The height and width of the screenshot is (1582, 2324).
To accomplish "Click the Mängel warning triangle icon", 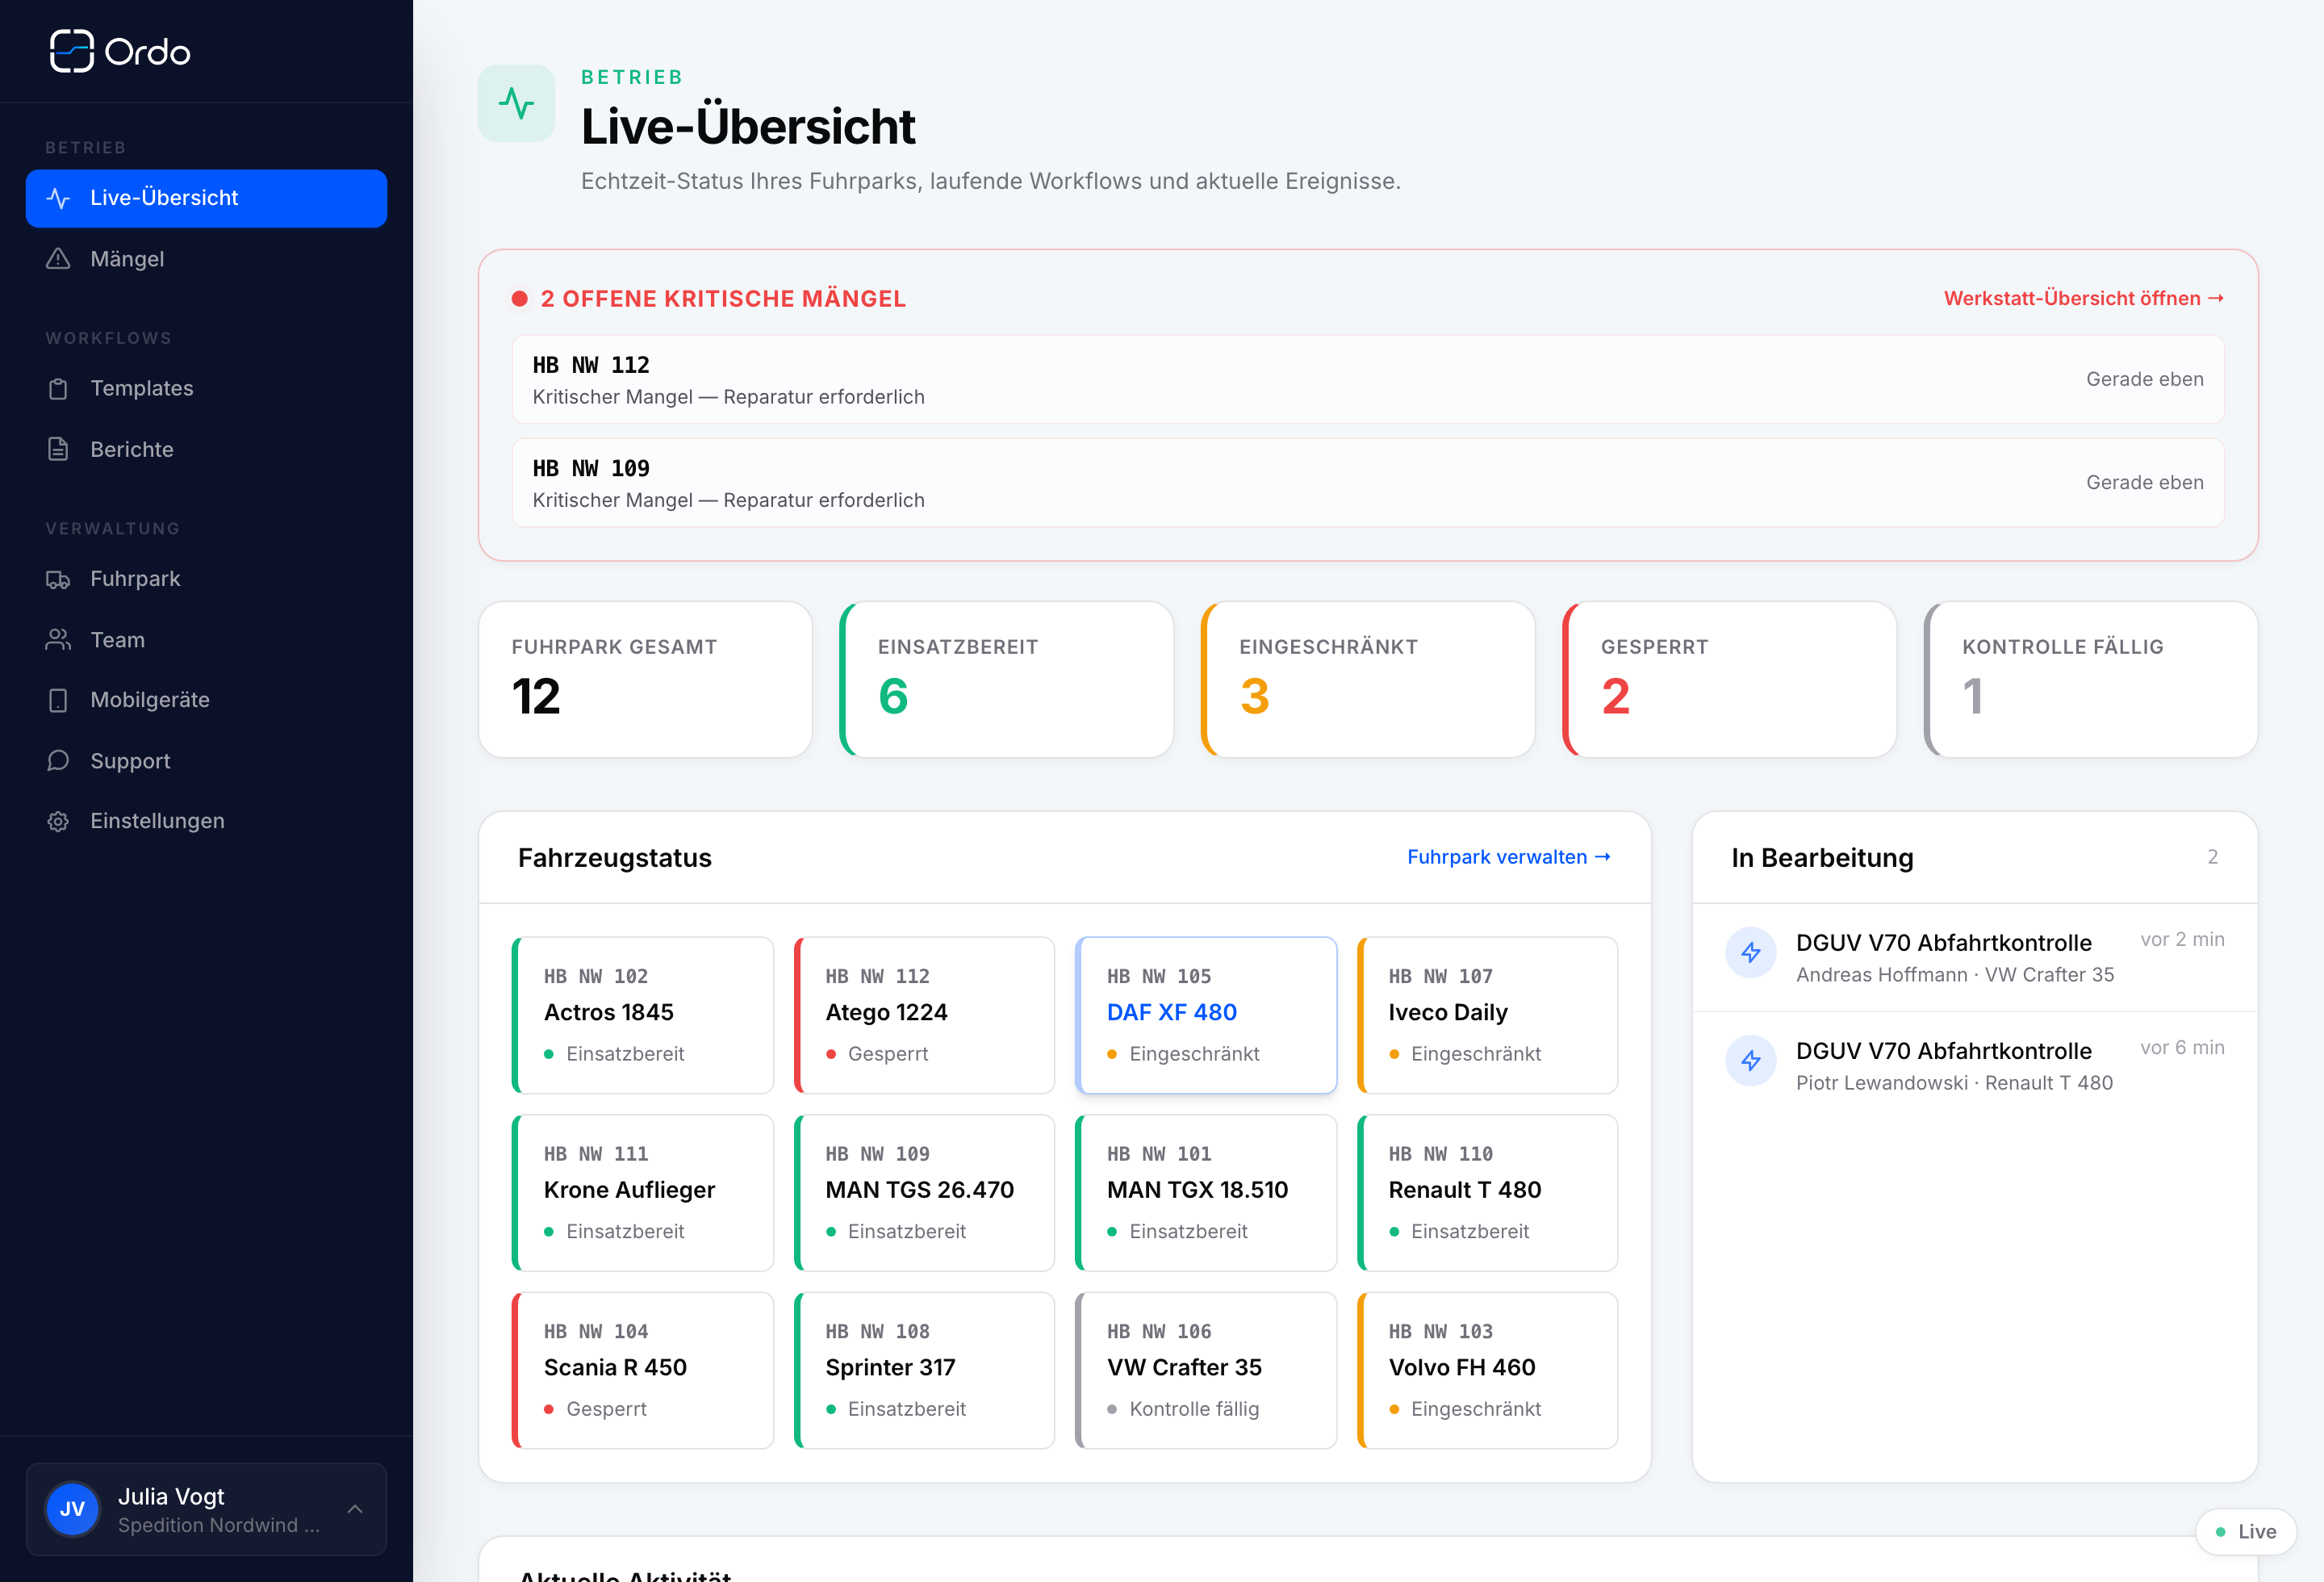I will pos(58,259).
